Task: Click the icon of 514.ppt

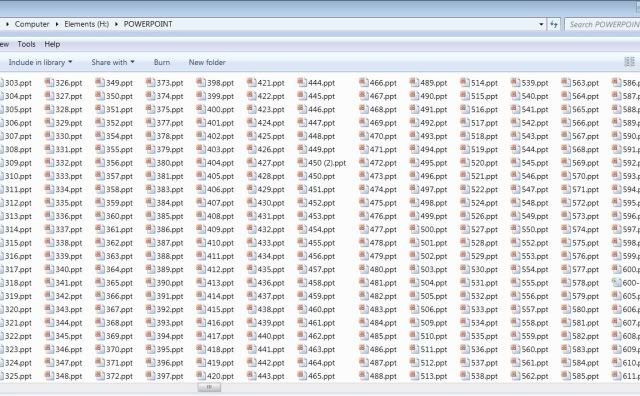Action: point(465,82)
